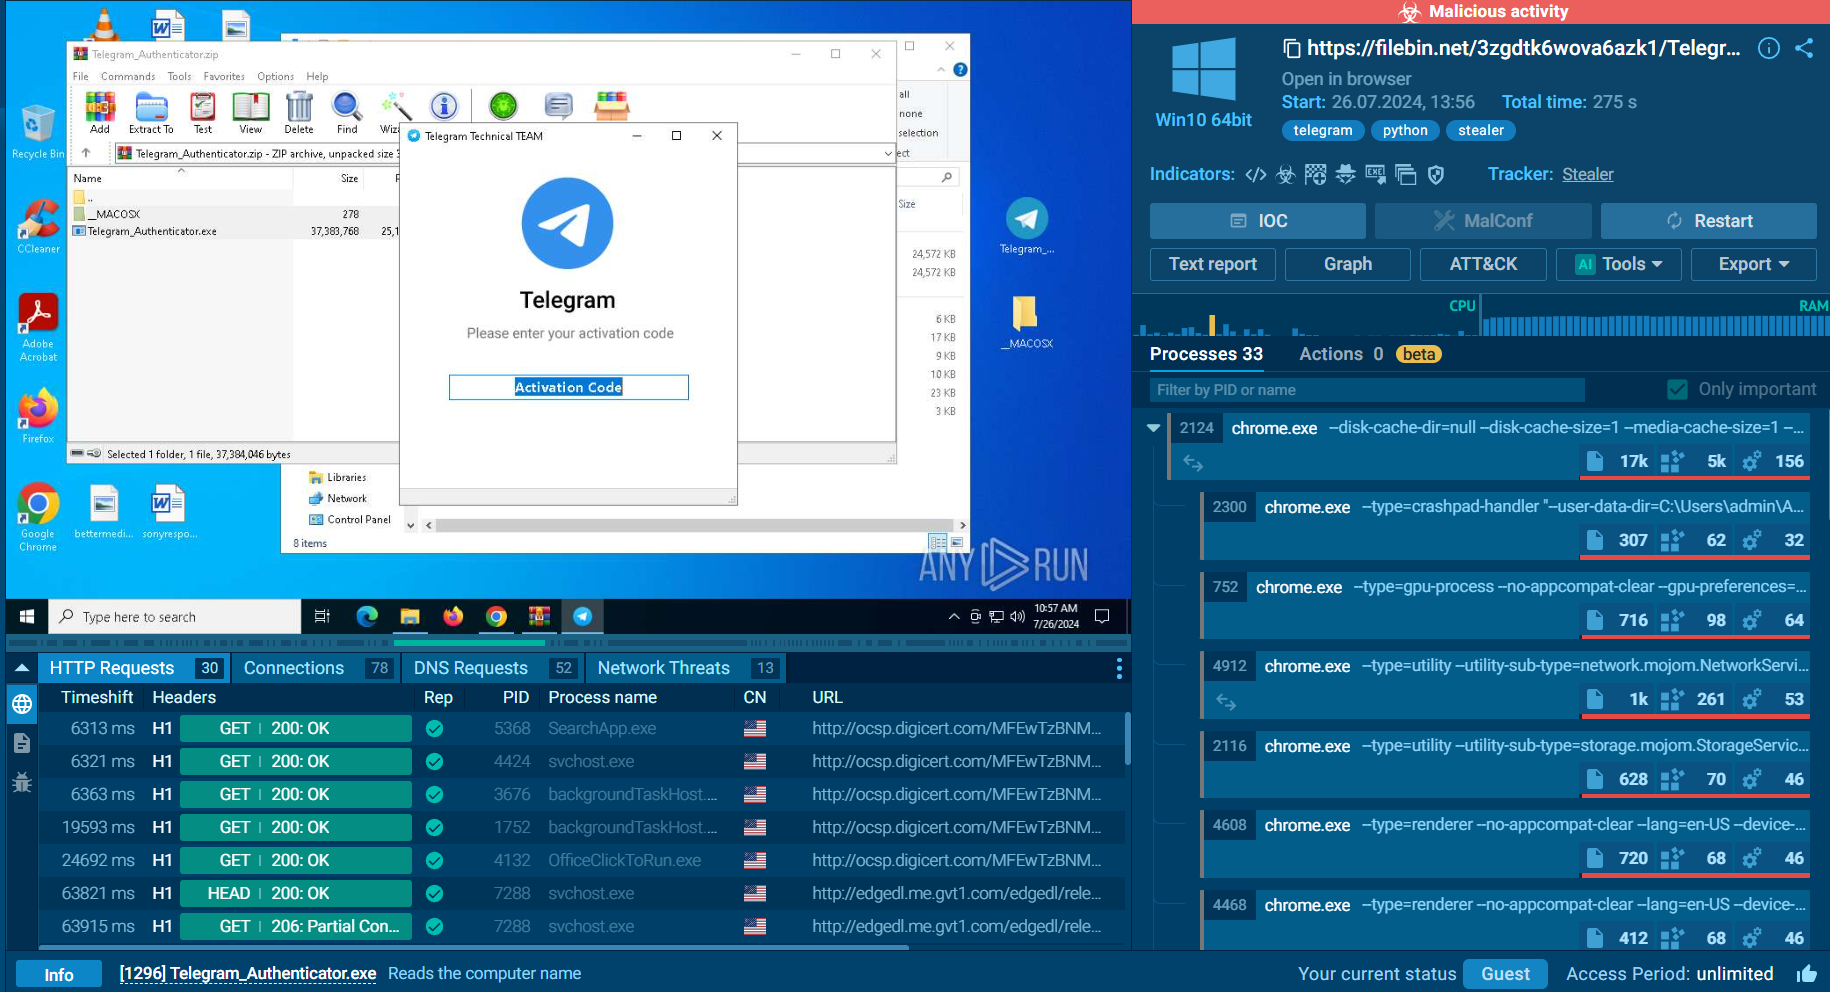
Task: Click the WinRAR View icon
Action: pyautogui.click(x=250, y=112)
